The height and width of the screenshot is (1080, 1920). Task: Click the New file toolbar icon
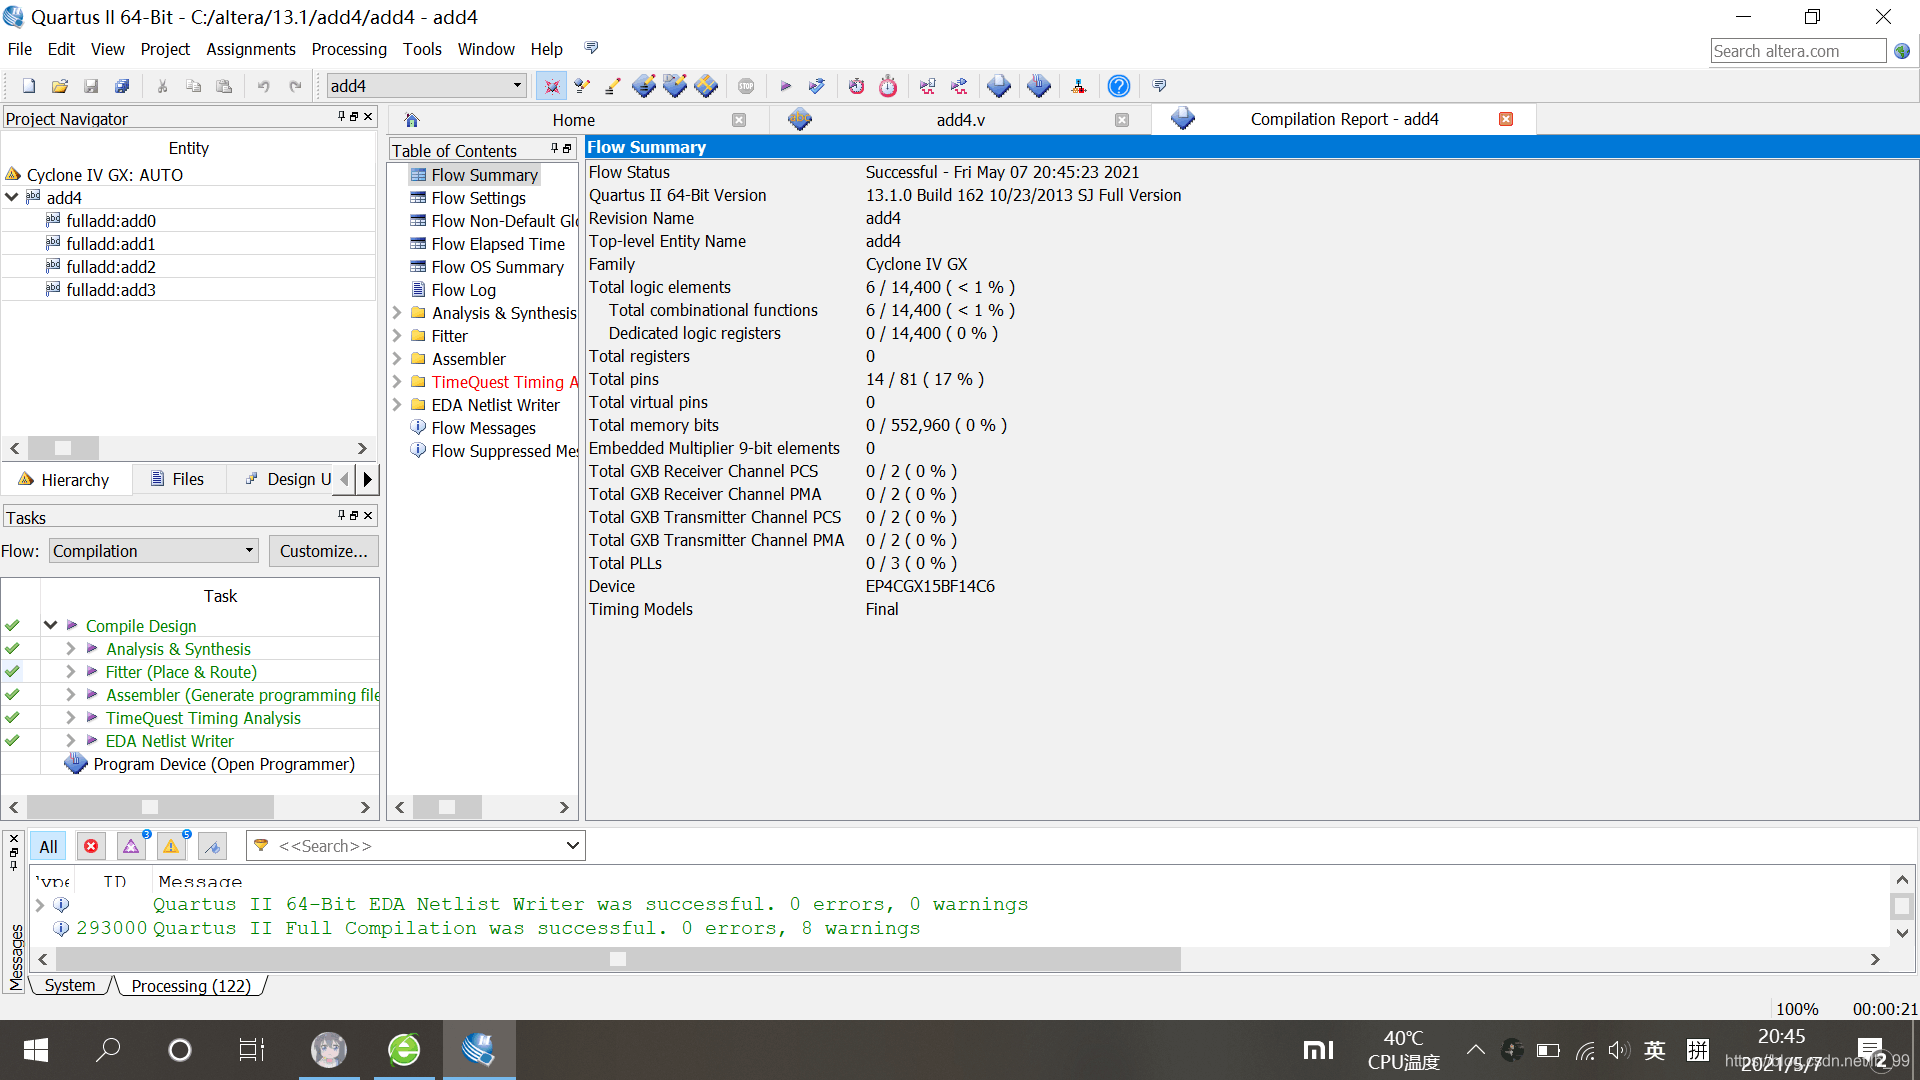[29, 87]
